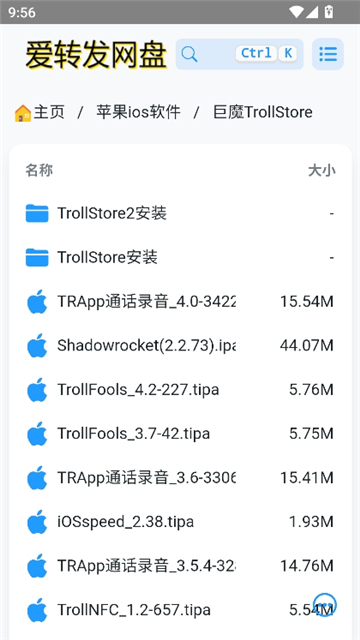
Task: Open file TRApp通话录音_3.5.4
Action: [x=147, y=566]
